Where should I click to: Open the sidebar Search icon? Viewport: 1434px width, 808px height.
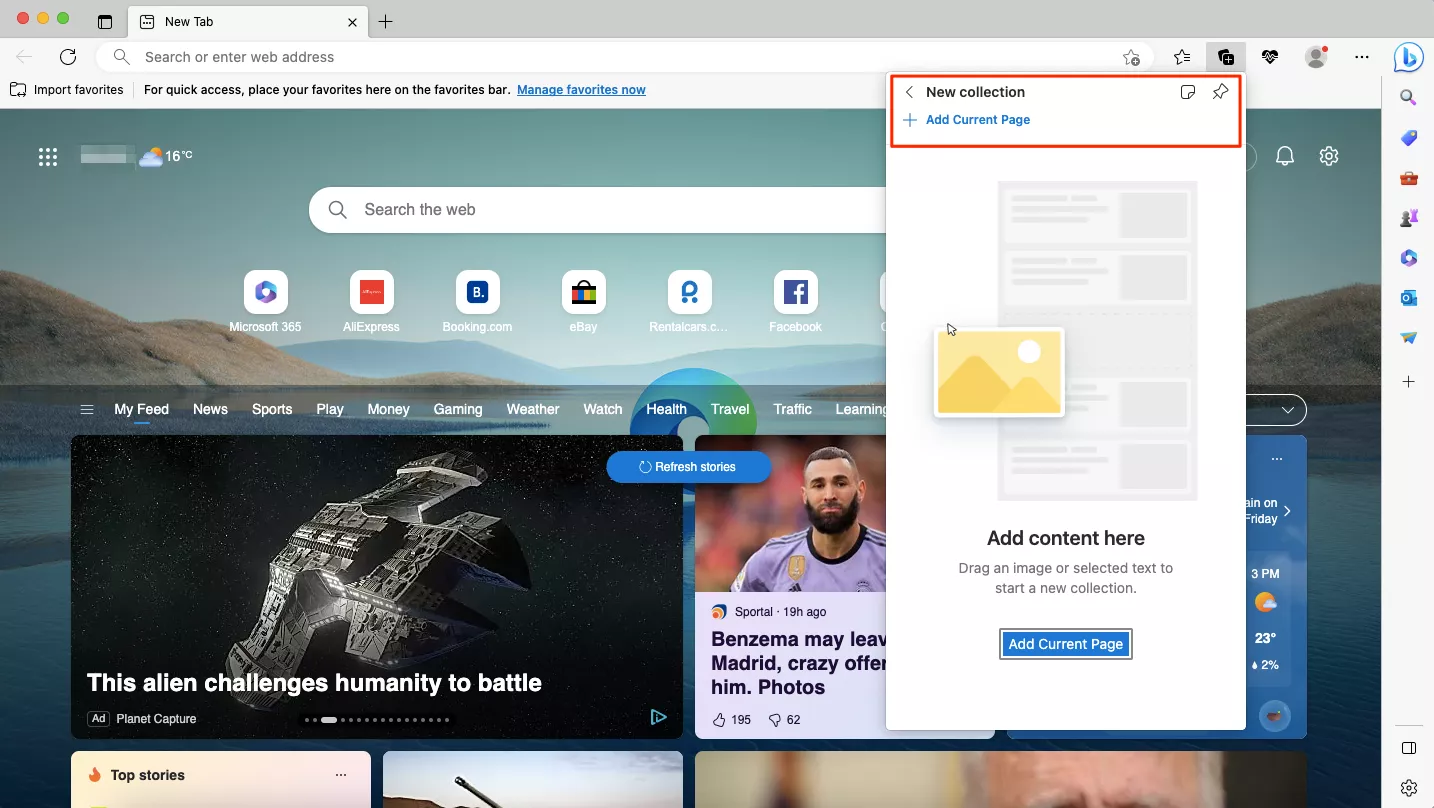coord(1408,97)
